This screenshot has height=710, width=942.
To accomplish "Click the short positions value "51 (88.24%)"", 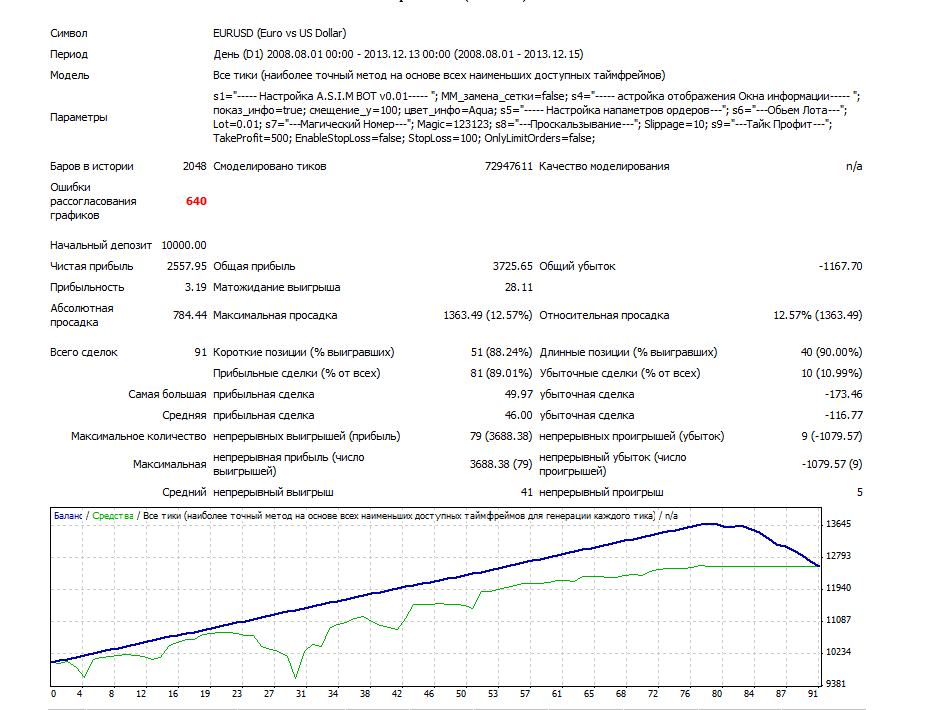I will coord(502,353).
